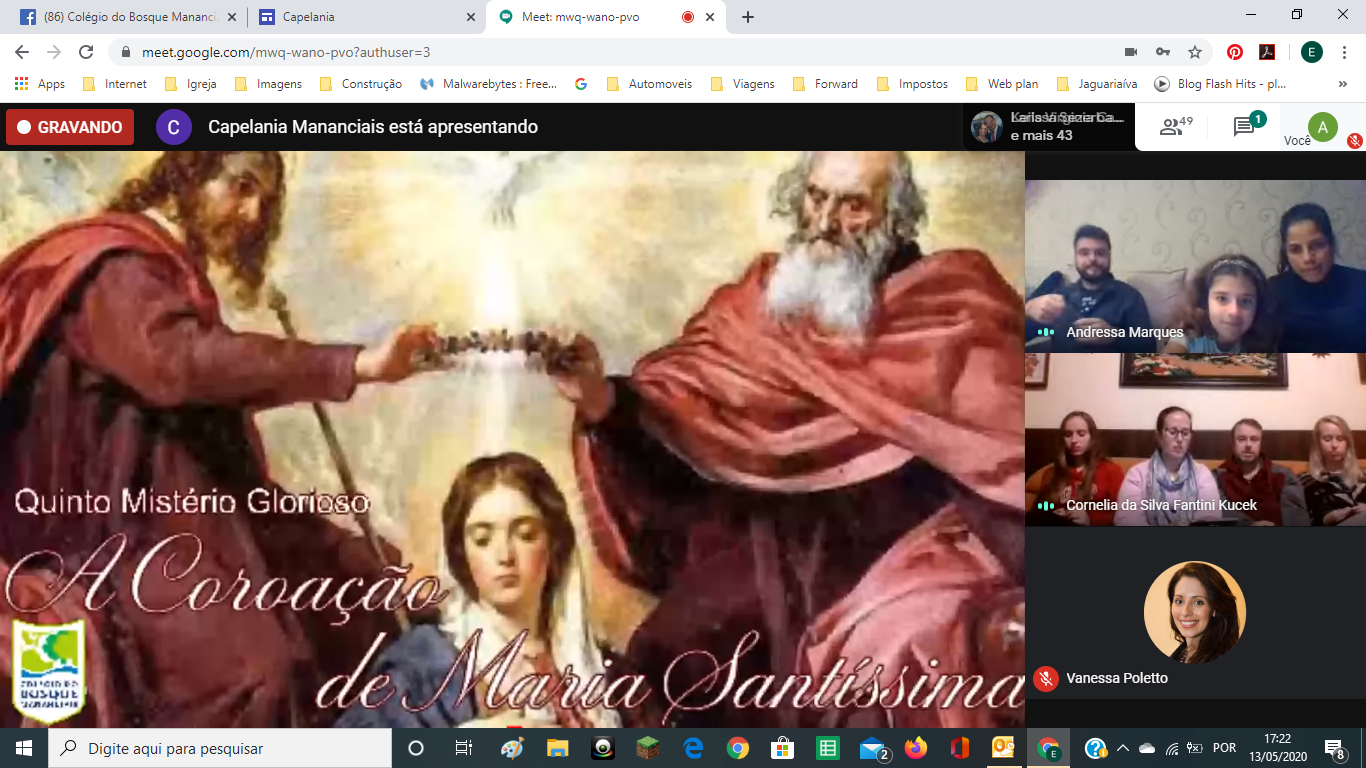
Task: Open Firefox from the taskbar
Action: coord(915,748)
